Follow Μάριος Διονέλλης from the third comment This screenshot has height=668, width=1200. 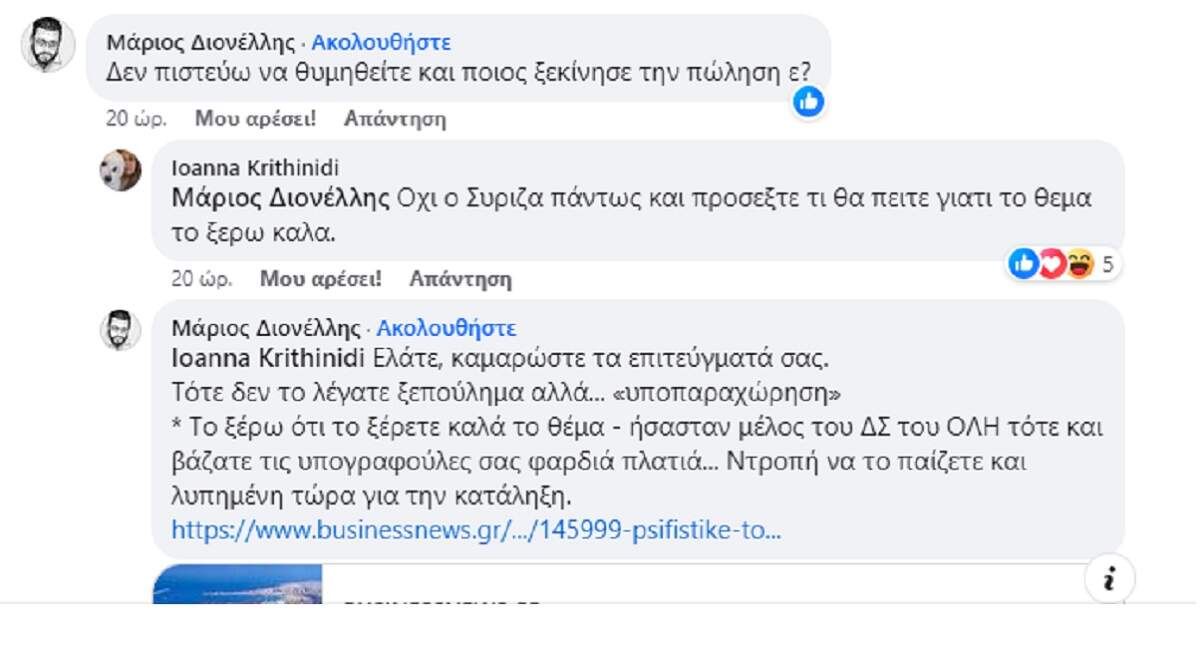[x=446, y=328]
